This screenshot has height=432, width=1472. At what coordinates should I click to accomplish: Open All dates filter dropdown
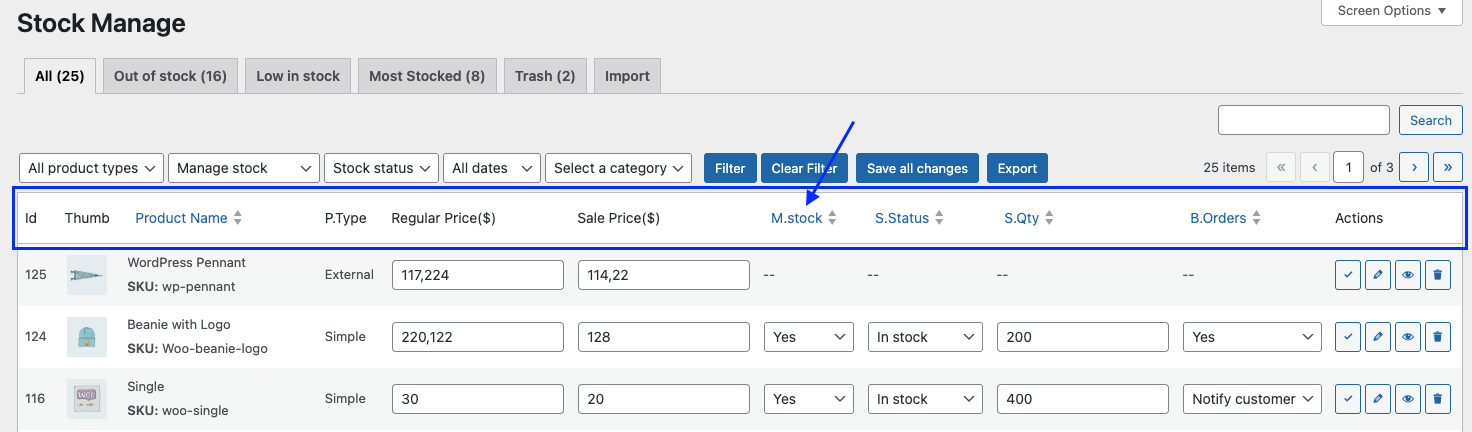pos(492,168)
